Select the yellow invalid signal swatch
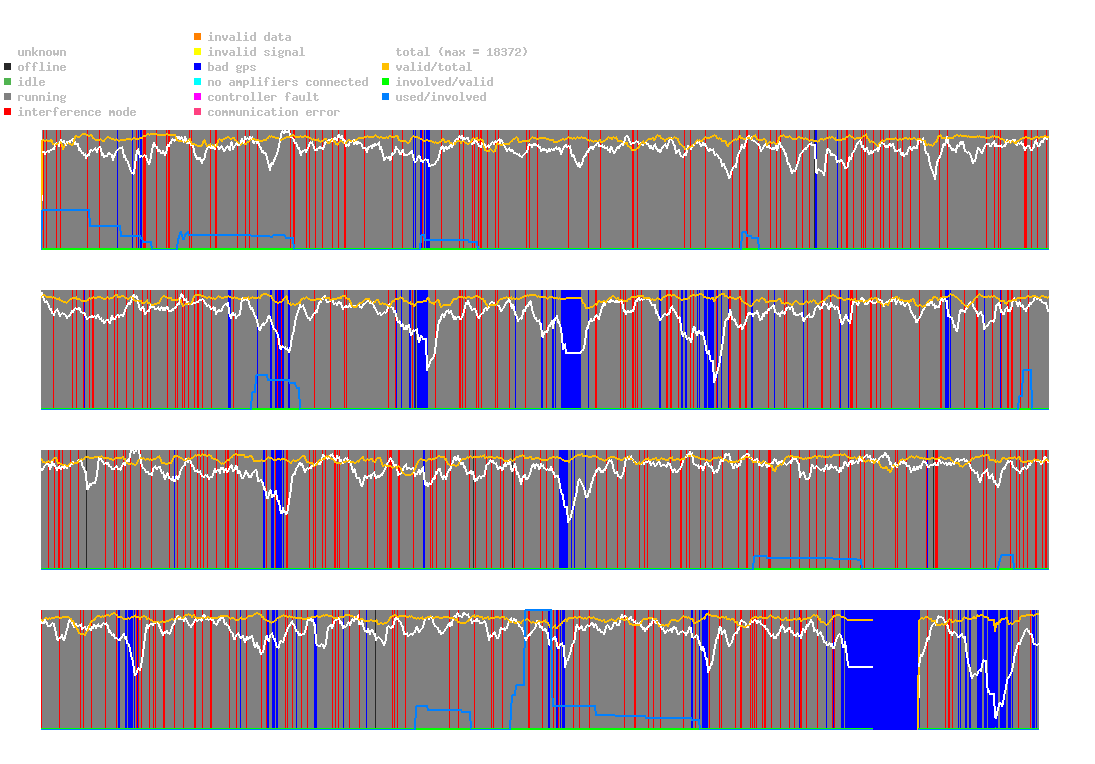Screen dimensions: 1095x764 click(x=198, y=52)
